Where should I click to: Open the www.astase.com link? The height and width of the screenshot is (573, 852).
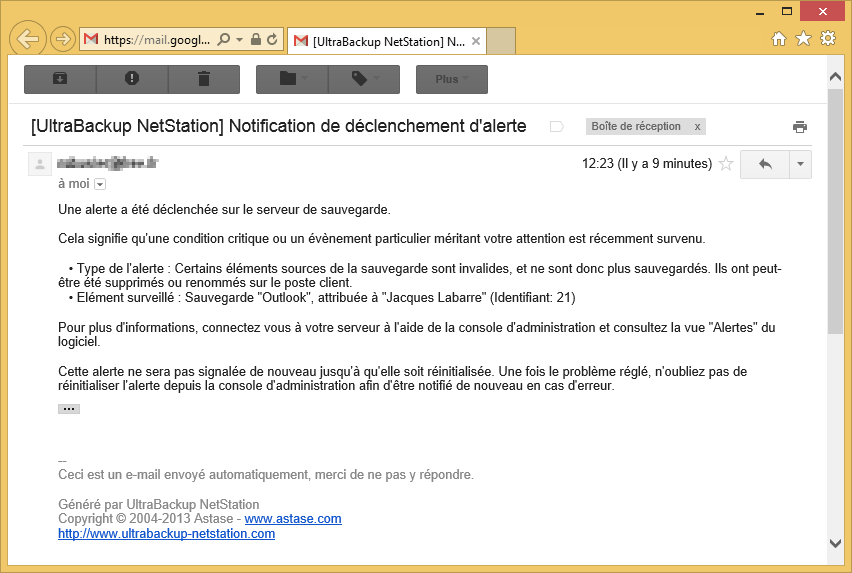[293, 519]
